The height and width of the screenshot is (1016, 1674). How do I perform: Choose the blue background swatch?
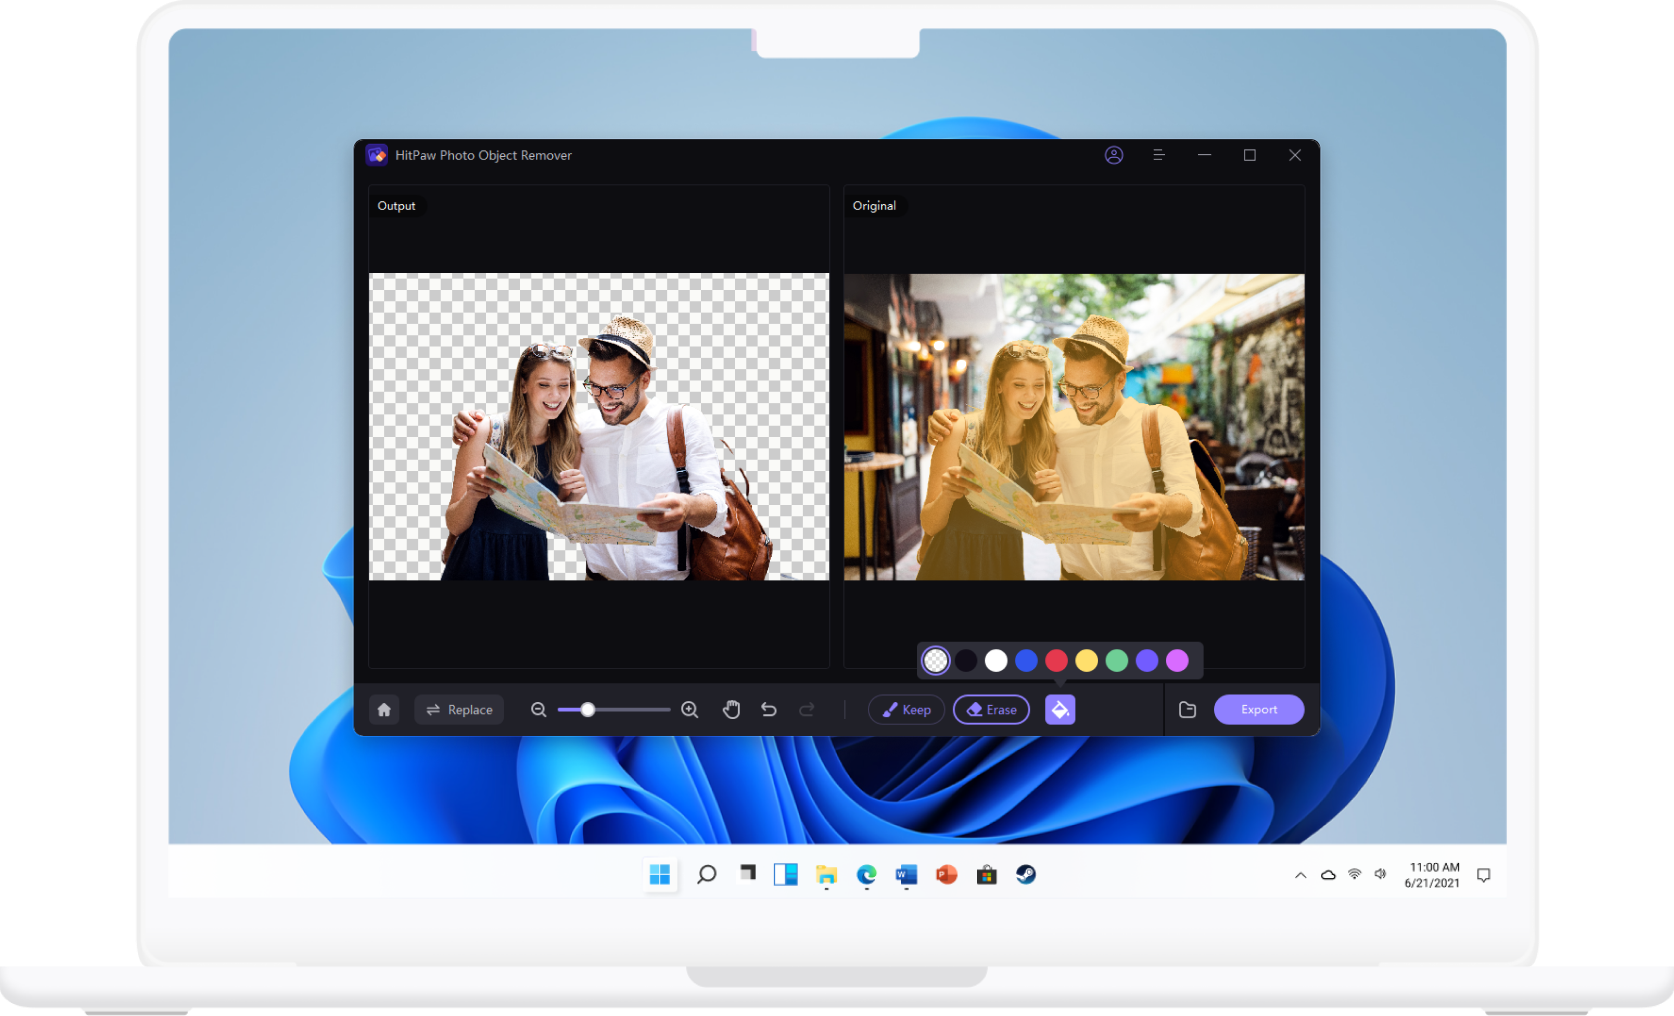tap(1026, 660)
